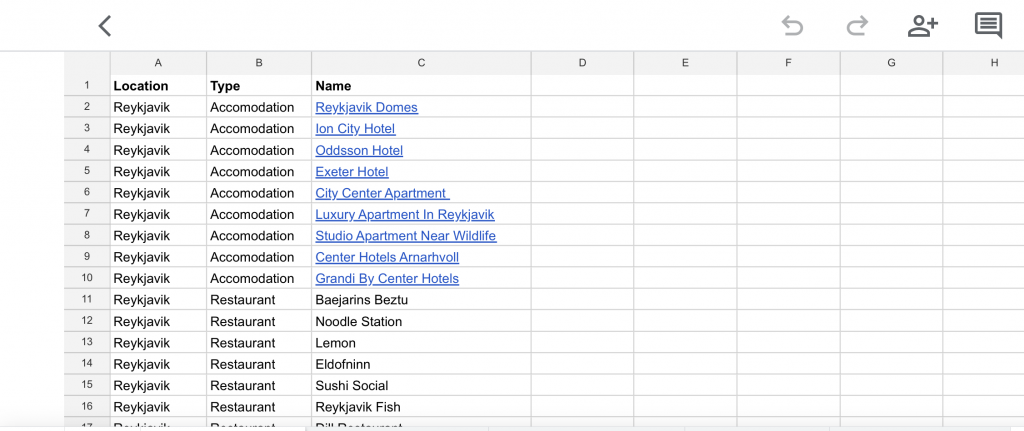This screenshot has width=1024, height=431.
Task: Select empty cell E4
Action: coord(685,150)
